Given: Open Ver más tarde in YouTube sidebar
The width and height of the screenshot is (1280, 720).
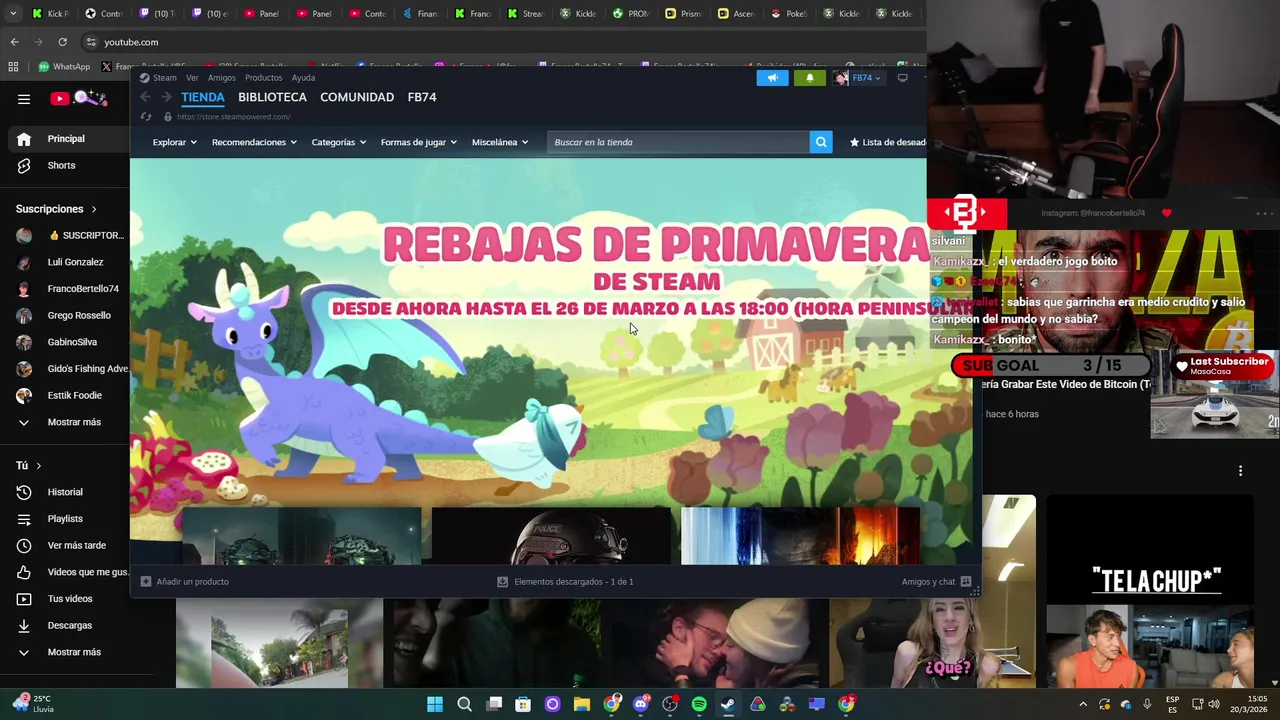Looking at the screenshot, I should [65, 545].
